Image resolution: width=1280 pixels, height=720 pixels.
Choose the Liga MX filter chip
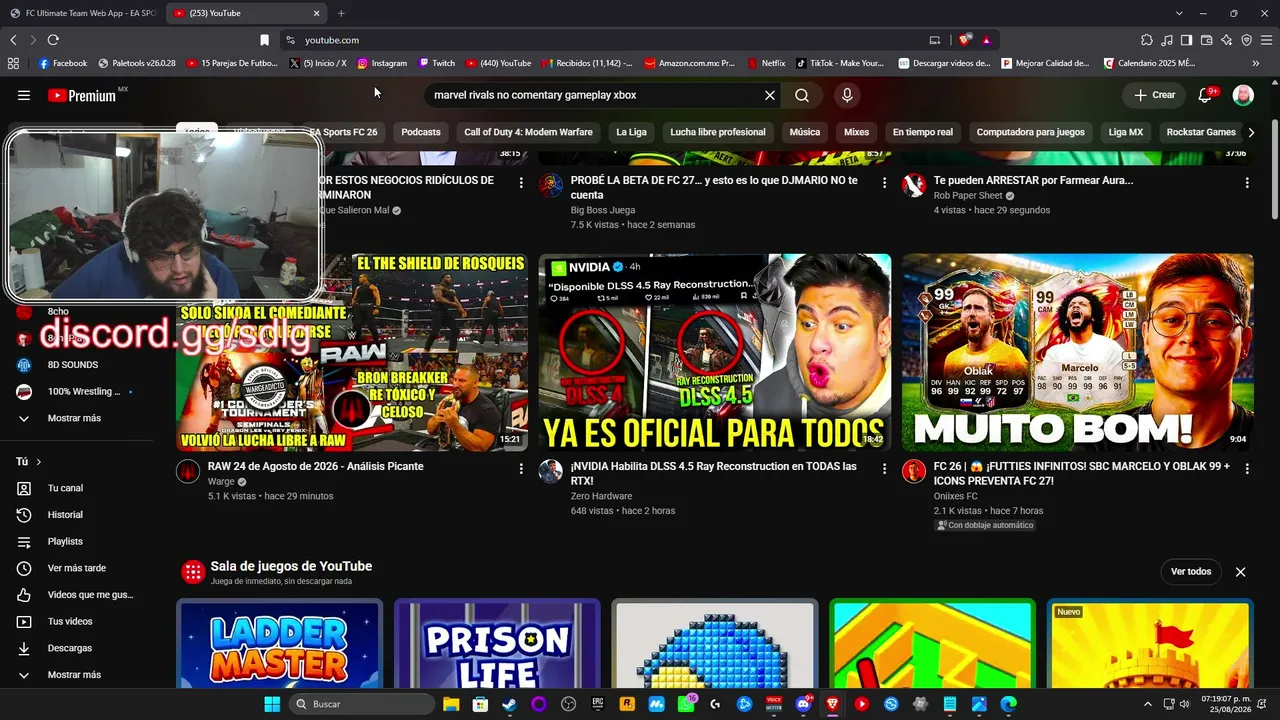(x=1126, y=132)
